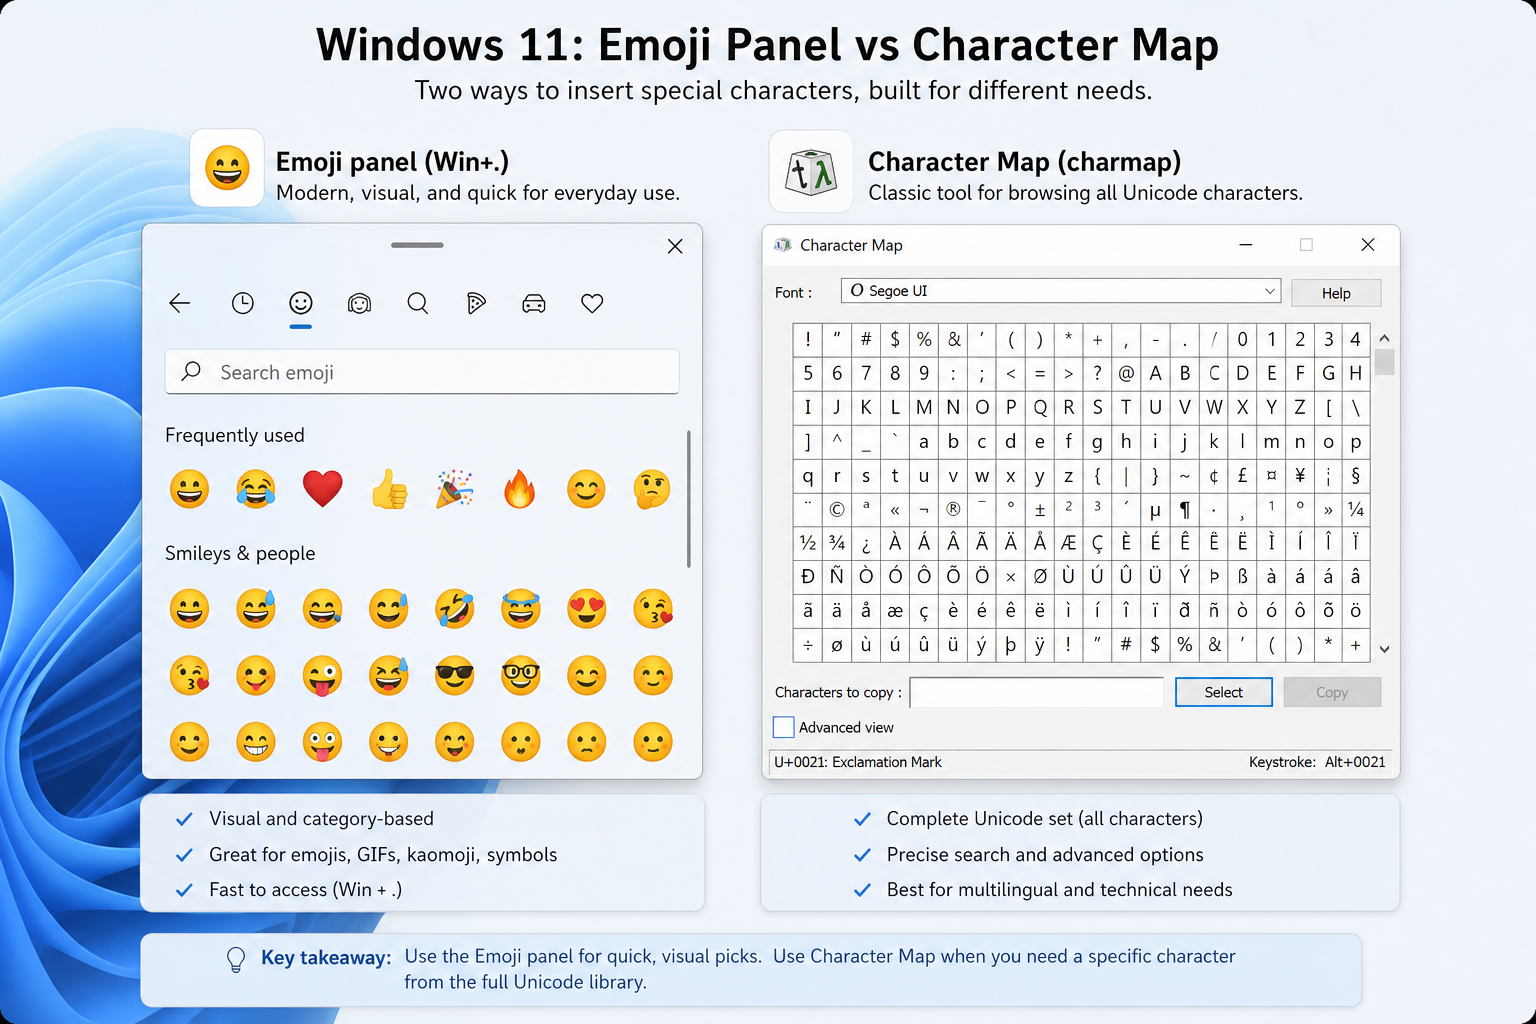Select the ¼ fraction character cell

point(1356,509)
